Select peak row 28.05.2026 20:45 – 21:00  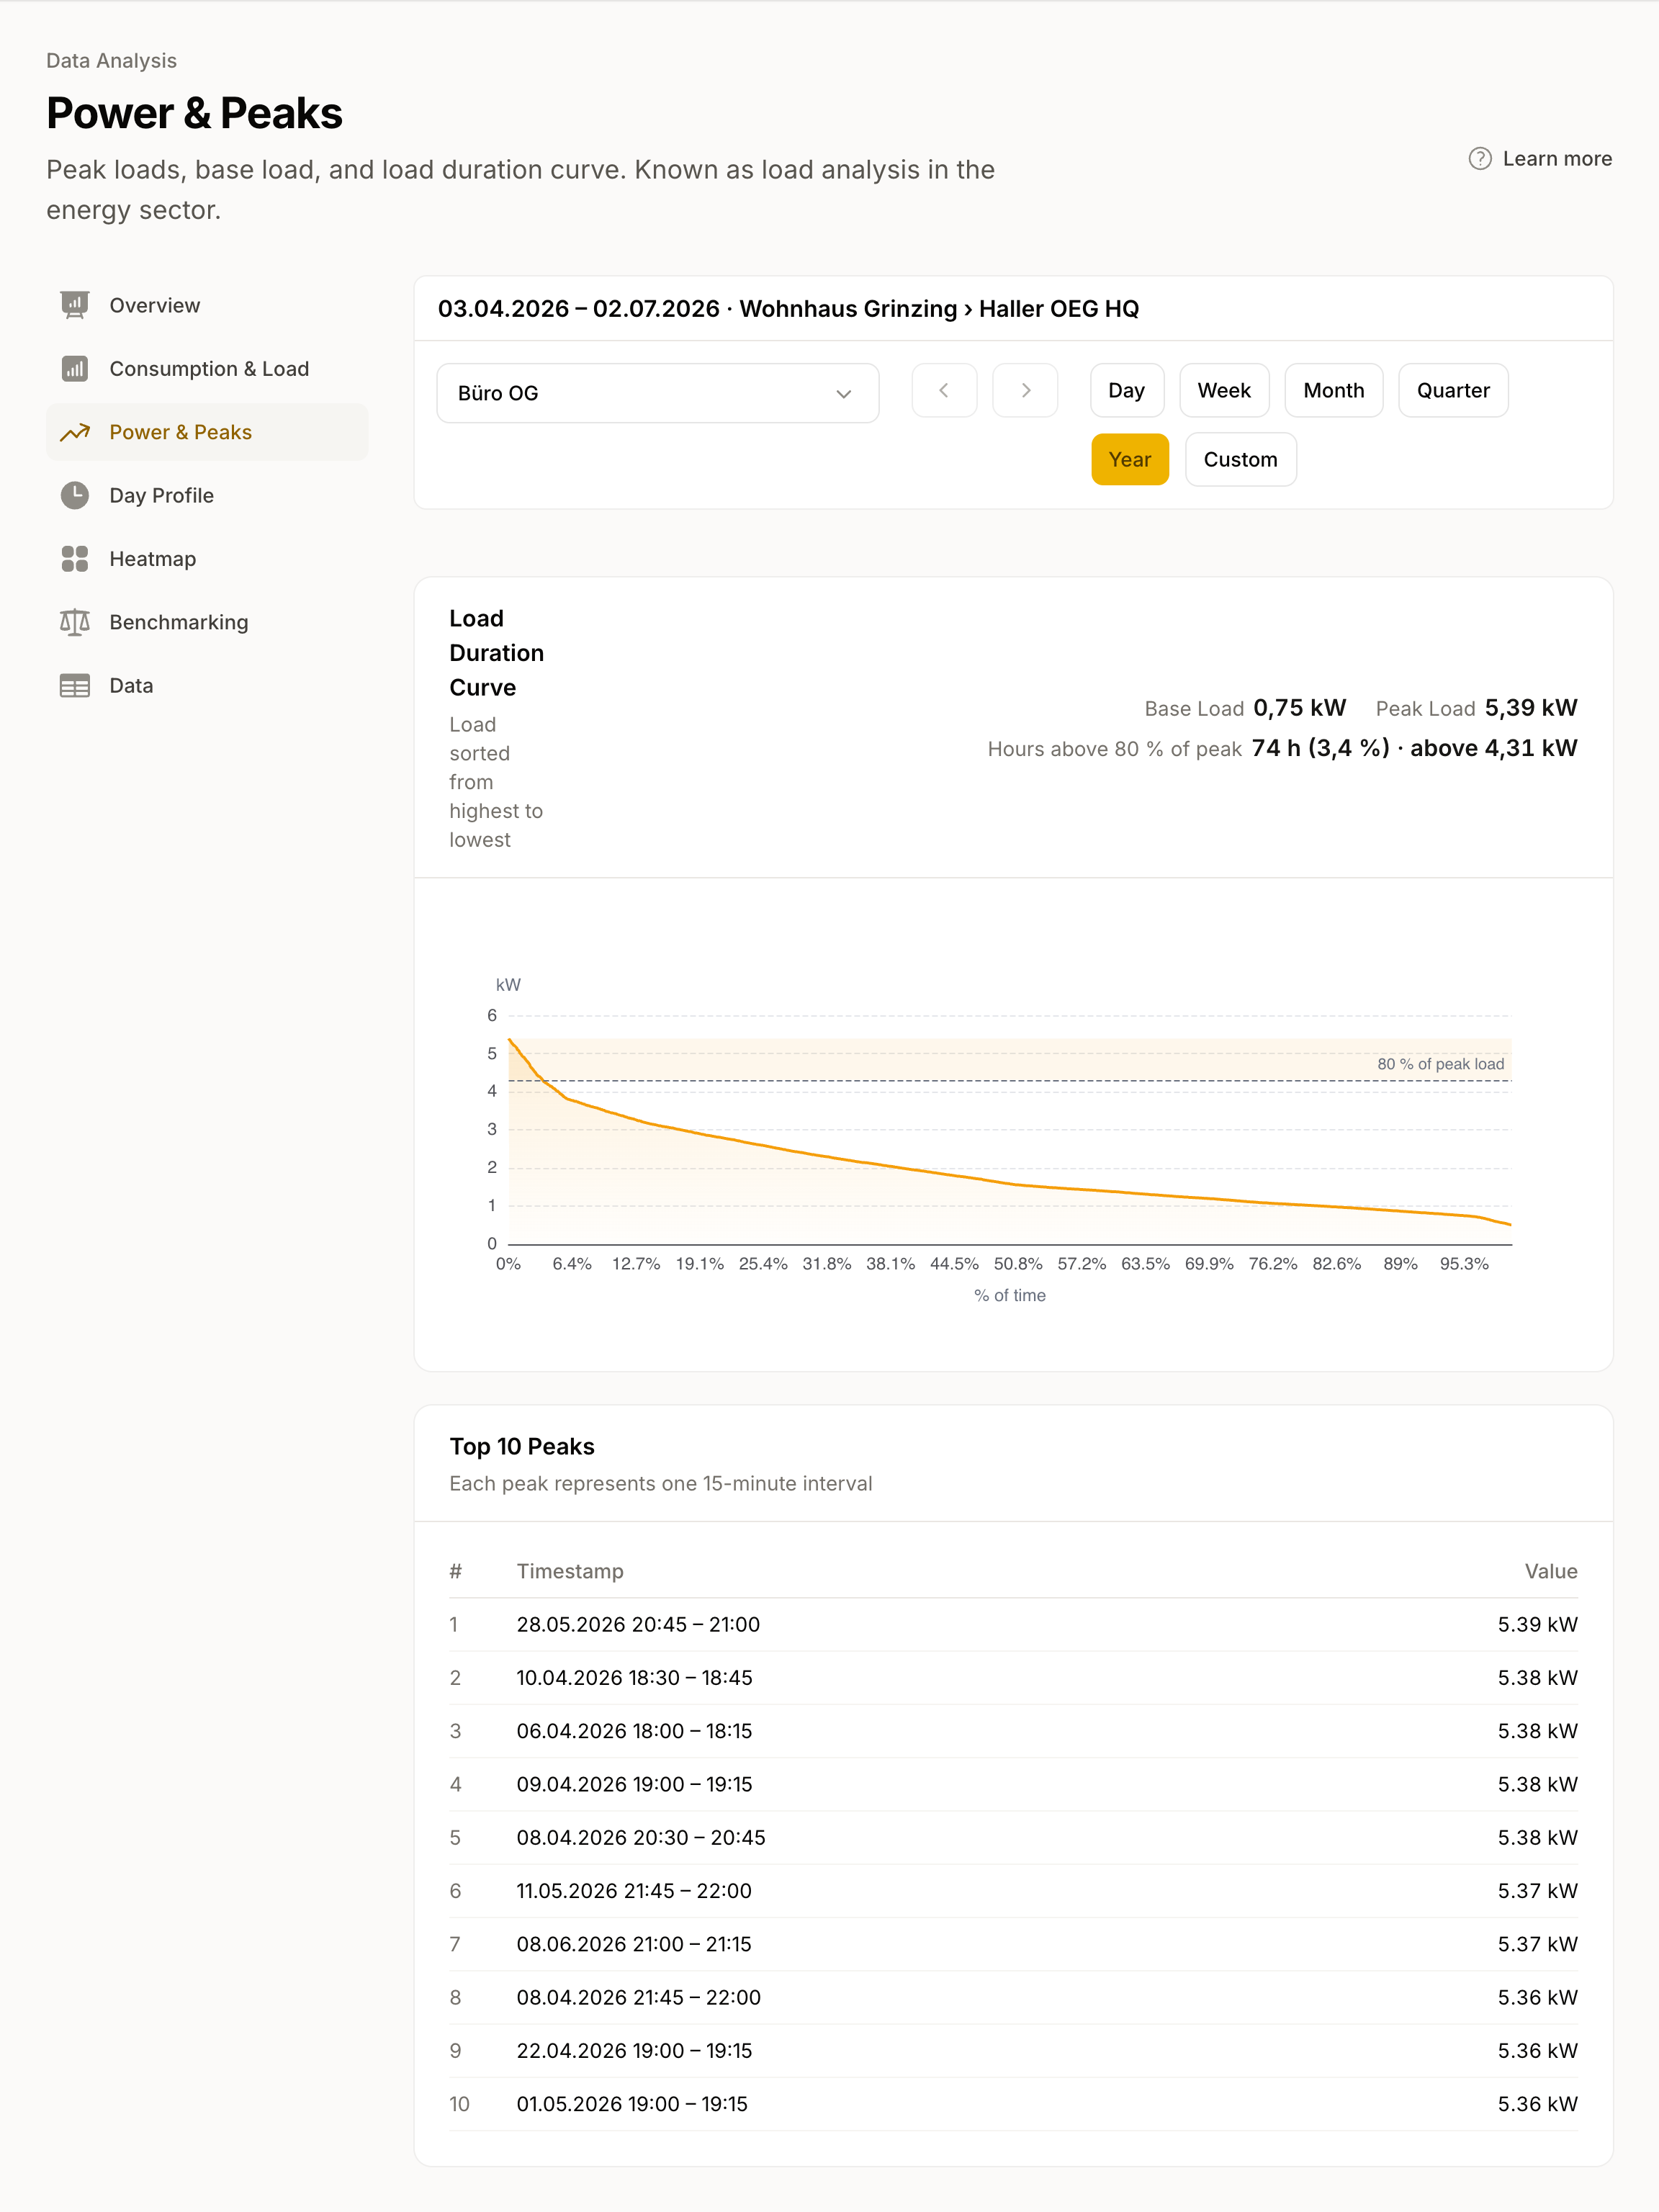pos(1013,1624)
